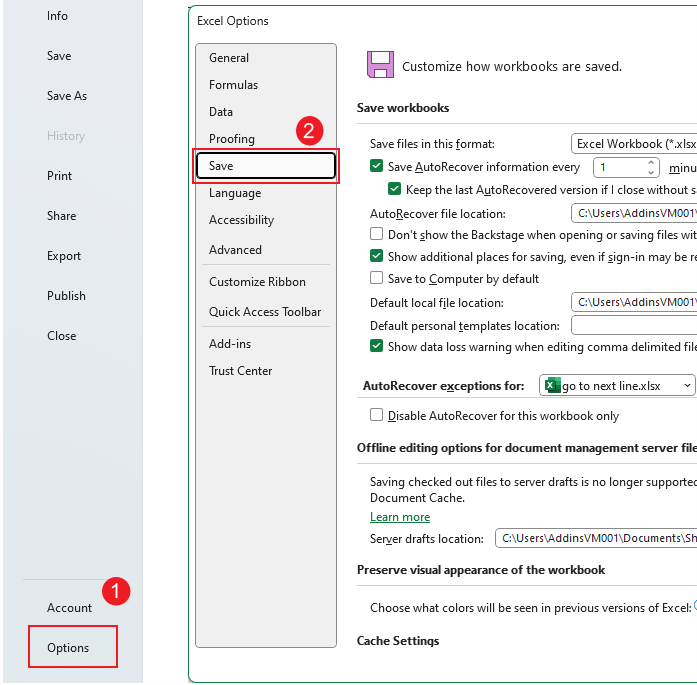Click the purple floppy disk Save icon

point(380,65)
